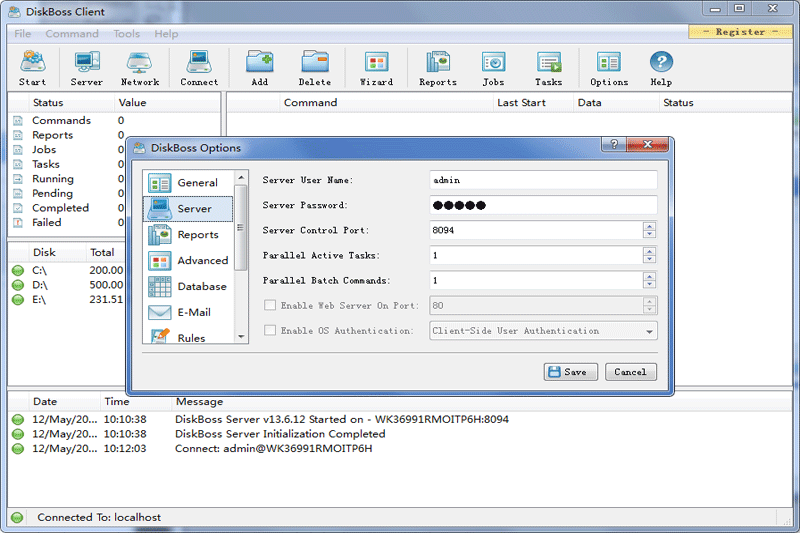
Task: Click the Save button
Action: coord(571,372)
